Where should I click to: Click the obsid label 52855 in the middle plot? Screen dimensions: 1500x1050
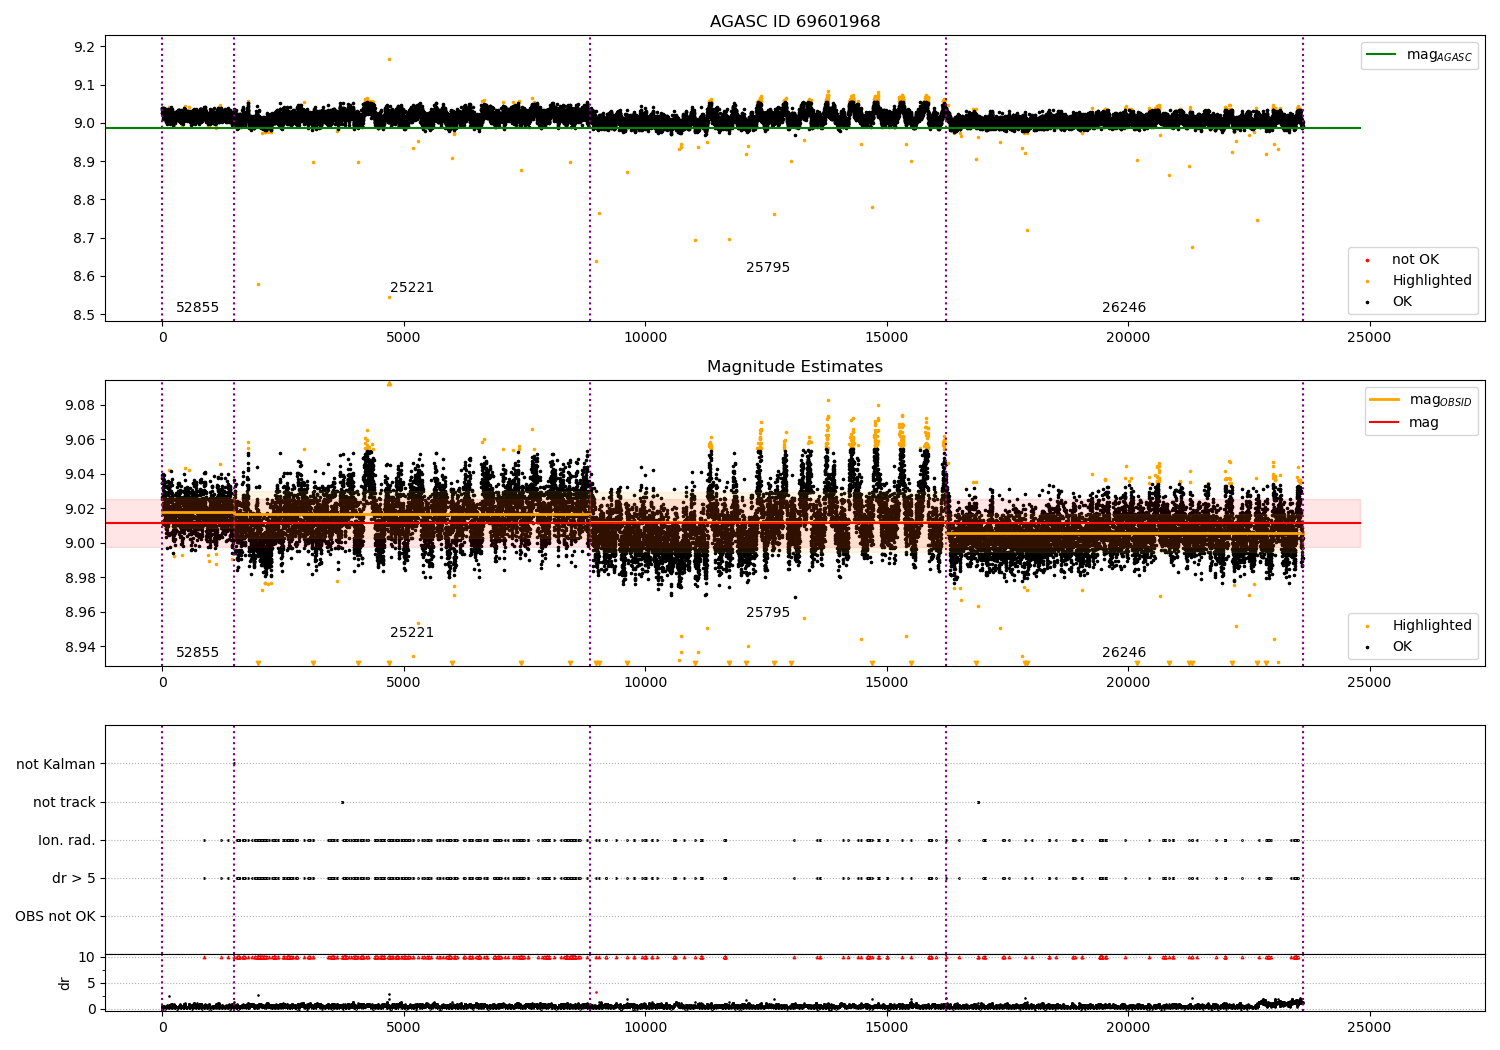pyautogui.click(x=197, y=653)
